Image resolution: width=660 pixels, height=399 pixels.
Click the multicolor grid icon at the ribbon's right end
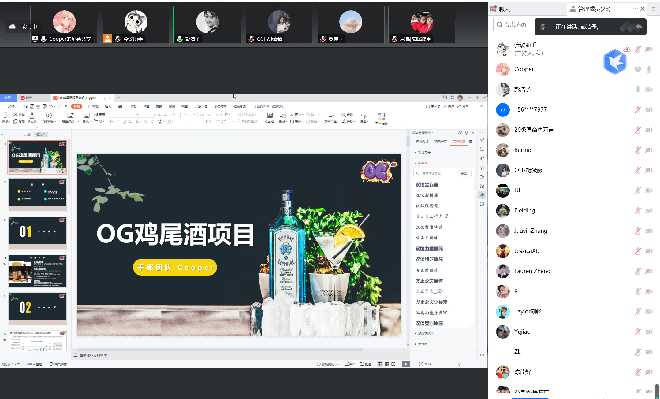tap(381, 117)
